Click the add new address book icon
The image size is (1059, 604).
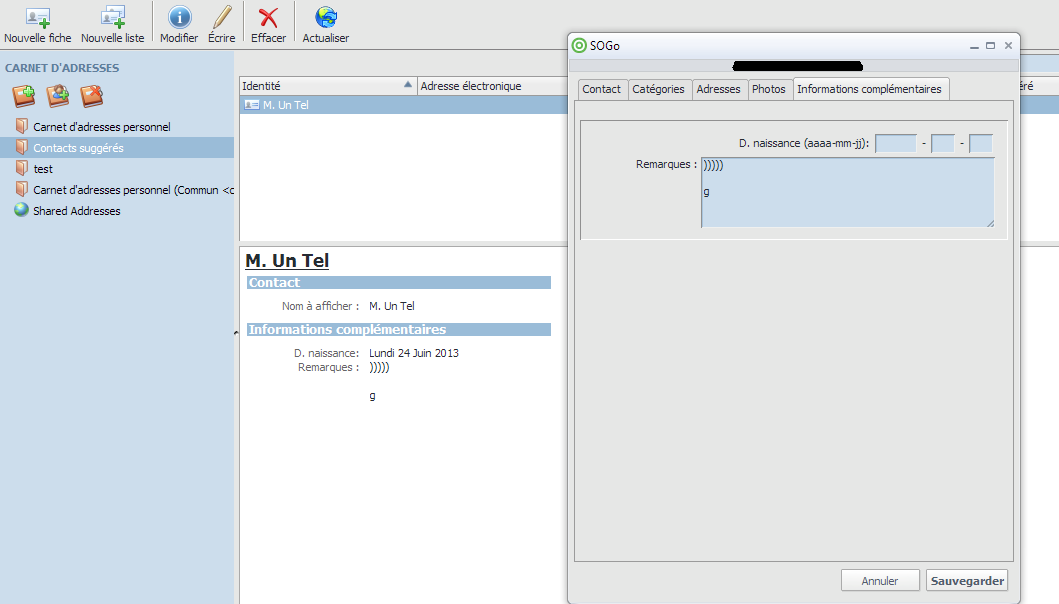[x=24, y=96]
